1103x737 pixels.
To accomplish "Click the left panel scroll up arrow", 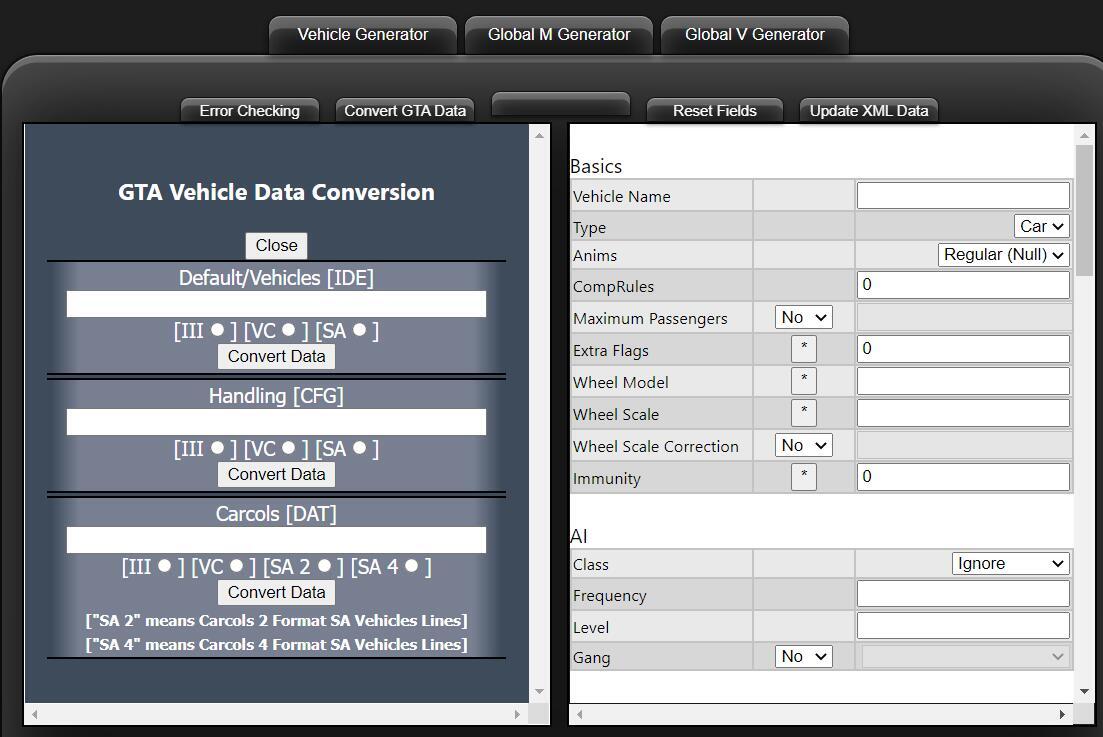I will [540, 135].
